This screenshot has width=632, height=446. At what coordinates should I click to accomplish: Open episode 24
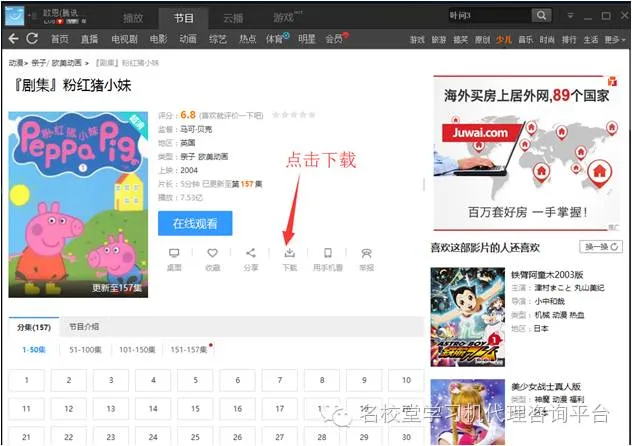(153, 437)
